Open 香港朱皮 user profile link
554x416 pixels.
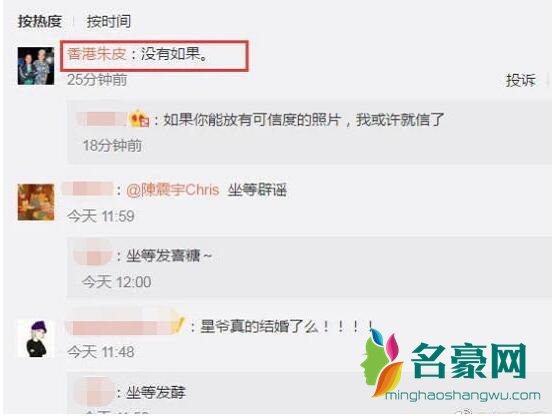coord(96,54)
